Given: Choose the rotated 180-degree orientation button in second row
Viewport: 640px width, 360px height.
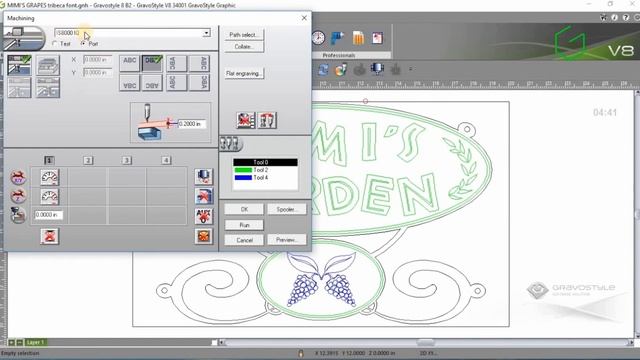Looking at the screenshot, I should (152, 83).
